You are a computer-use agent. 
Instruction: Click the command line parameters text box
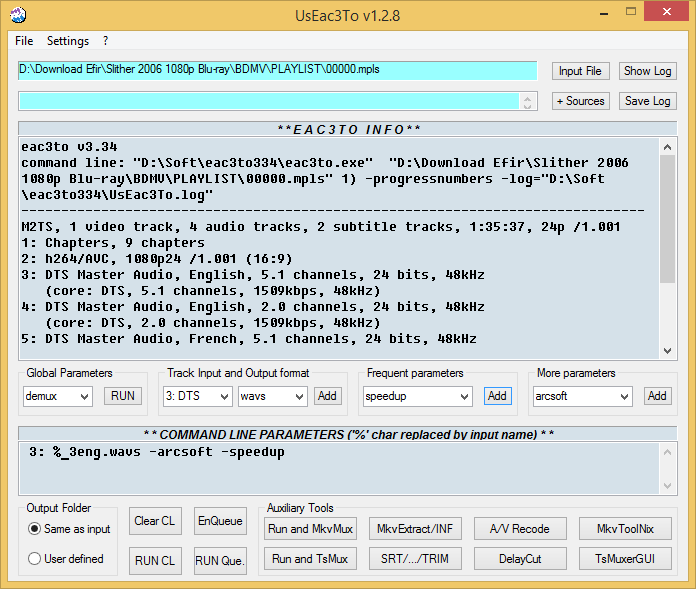click(340, 468)
